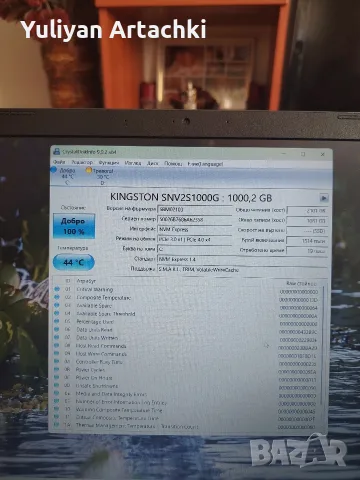The image size is (360, 480).
Task: Click the status dot for Percentage Used
Action: pos(57,321)
